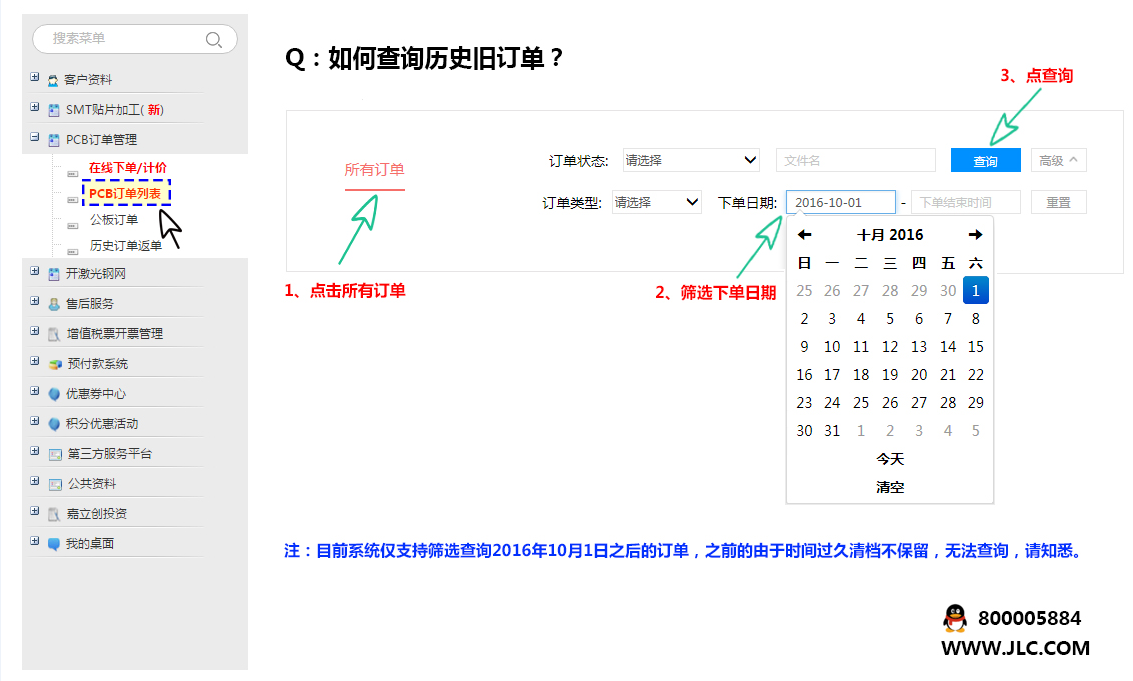Open PCB订单列表 in the sidebar
Image resolution: width=1133 pixels, height=681 pixels.
pyautogui.click(x=125, y=193)
